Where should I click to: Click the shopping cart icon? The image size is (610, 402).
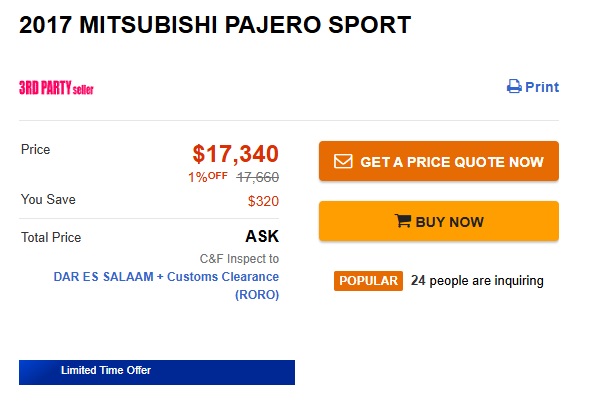click(404, 222)
